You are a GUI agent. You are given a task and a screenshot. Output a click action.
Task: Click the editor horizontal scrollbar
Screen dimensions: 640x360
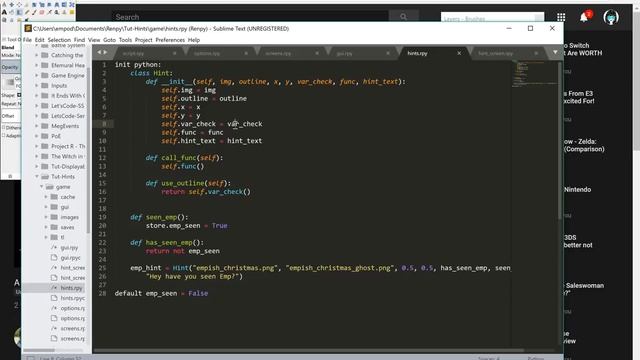309,350
